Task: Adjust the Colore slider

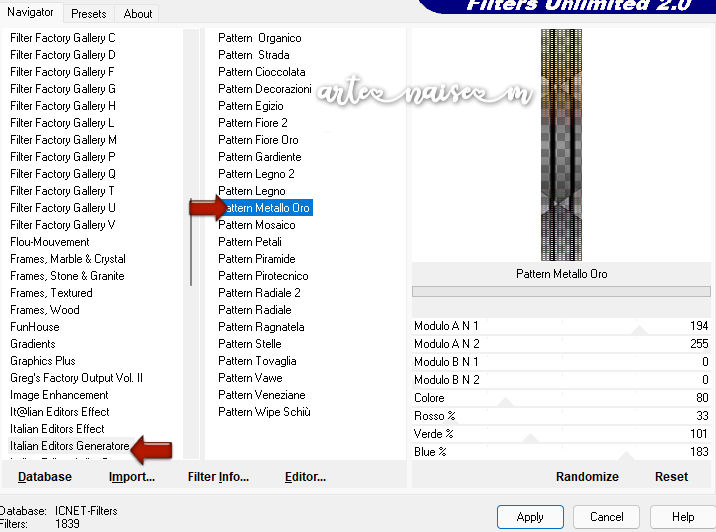Action: coord(561,398)
